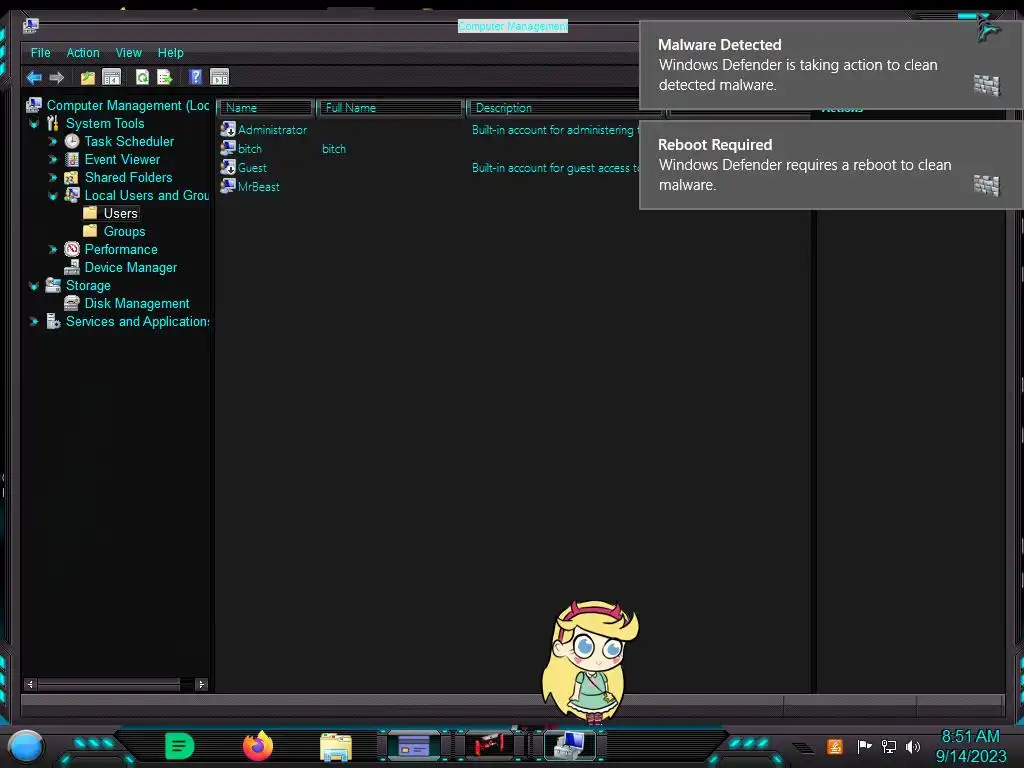1024x768 pixels.
Task: Collapse the System Tools tree node
Action: pos(34,123)
